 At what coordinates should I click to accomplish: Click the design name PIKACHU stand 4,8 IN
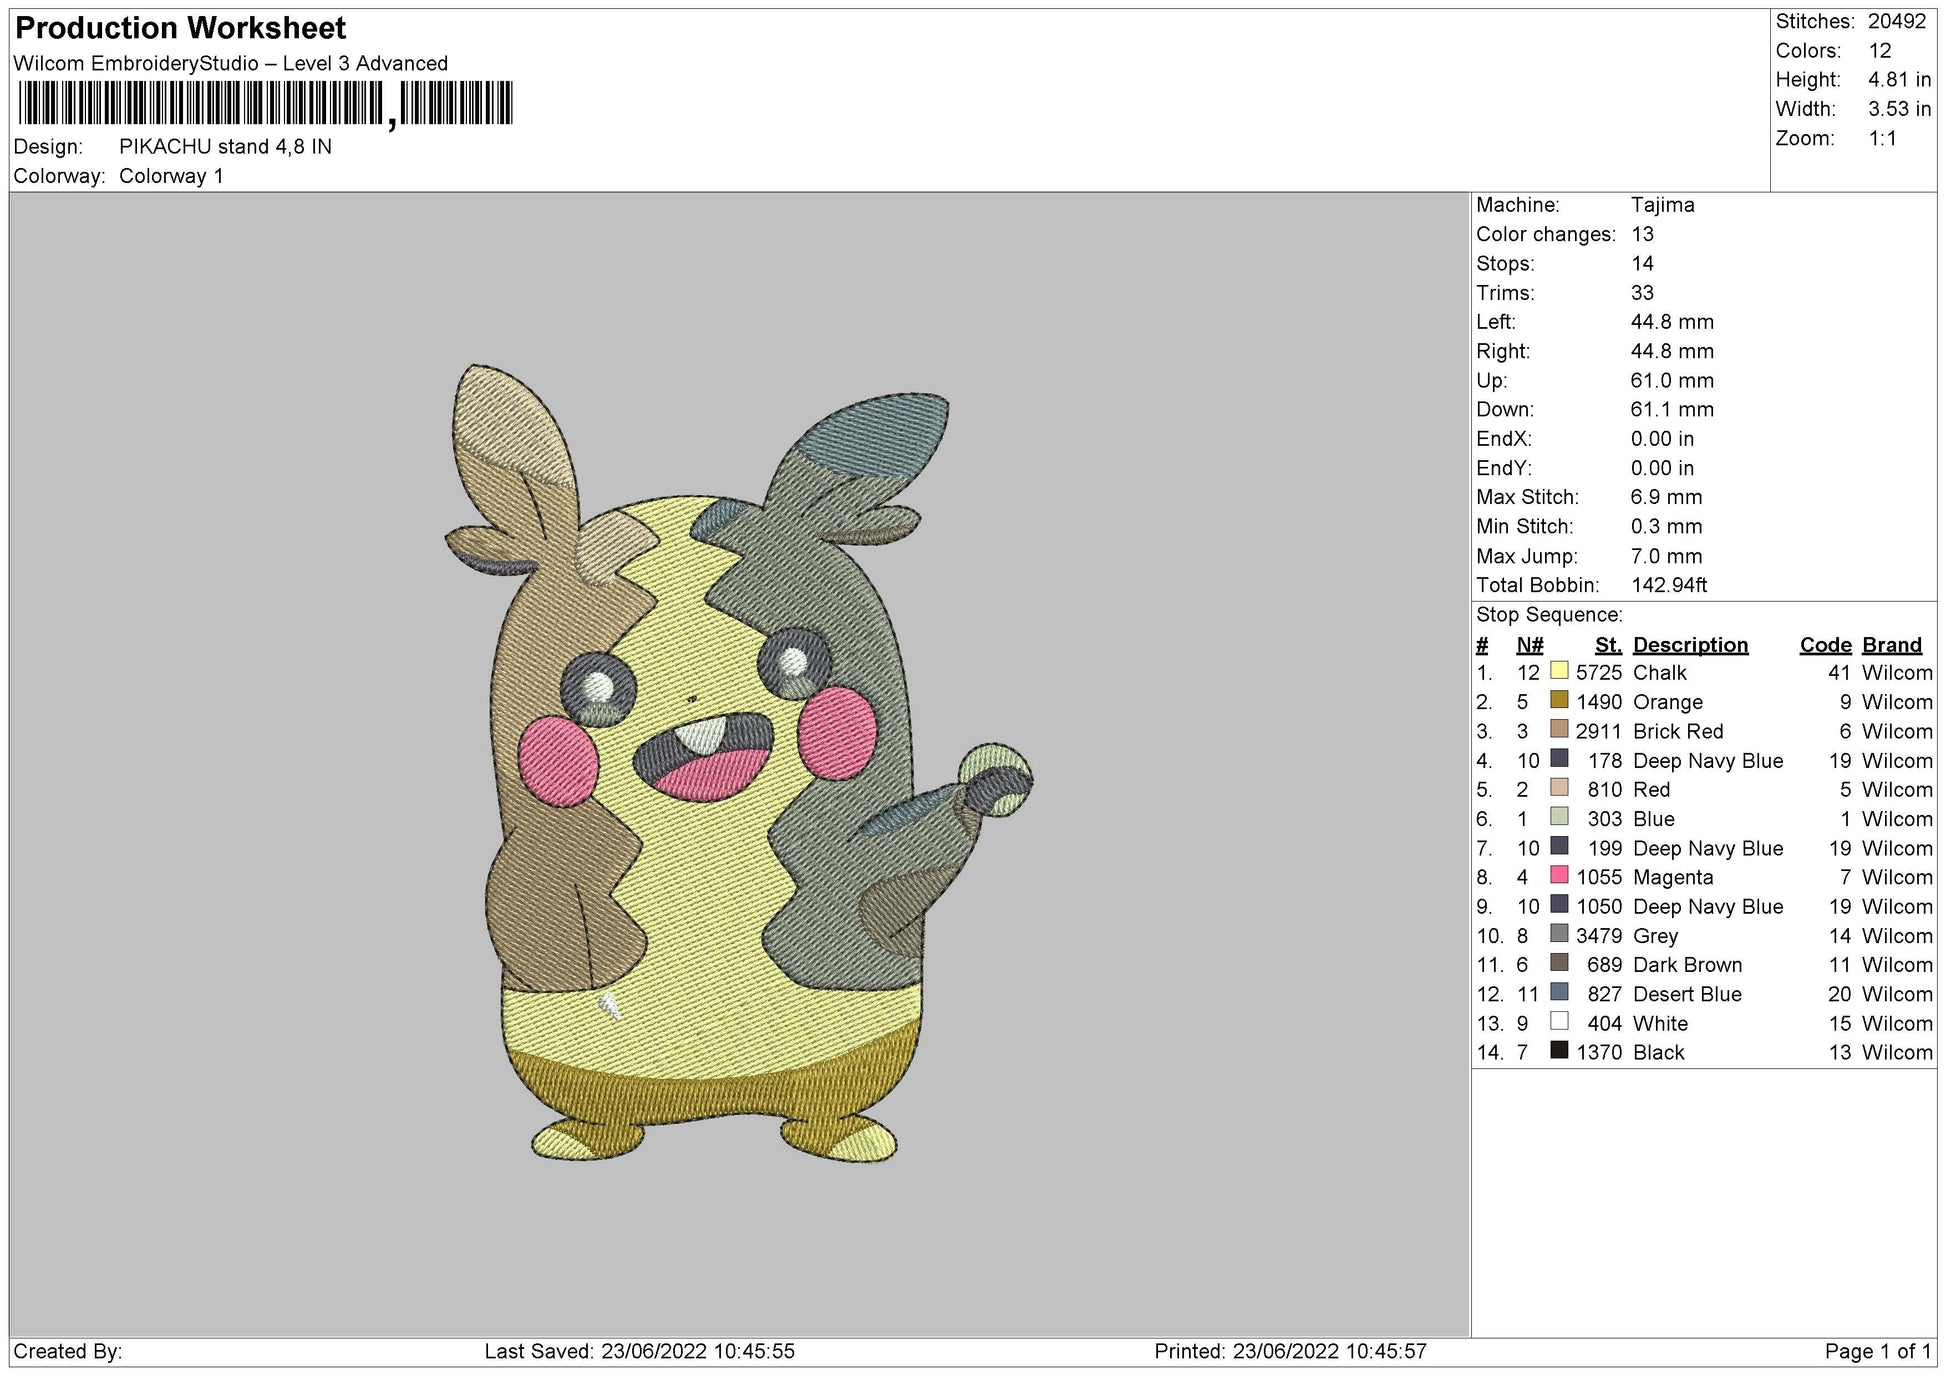[225, 147]
